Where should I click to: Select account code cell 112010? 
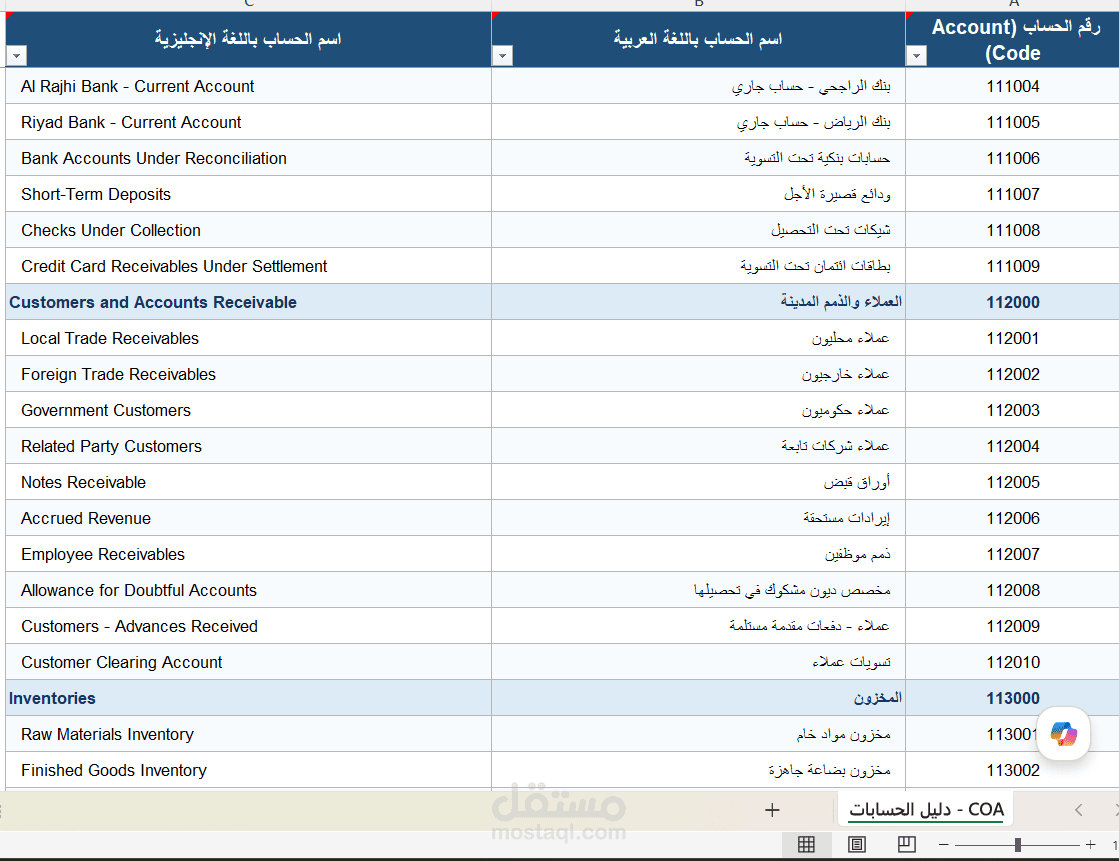point(1013,662)
